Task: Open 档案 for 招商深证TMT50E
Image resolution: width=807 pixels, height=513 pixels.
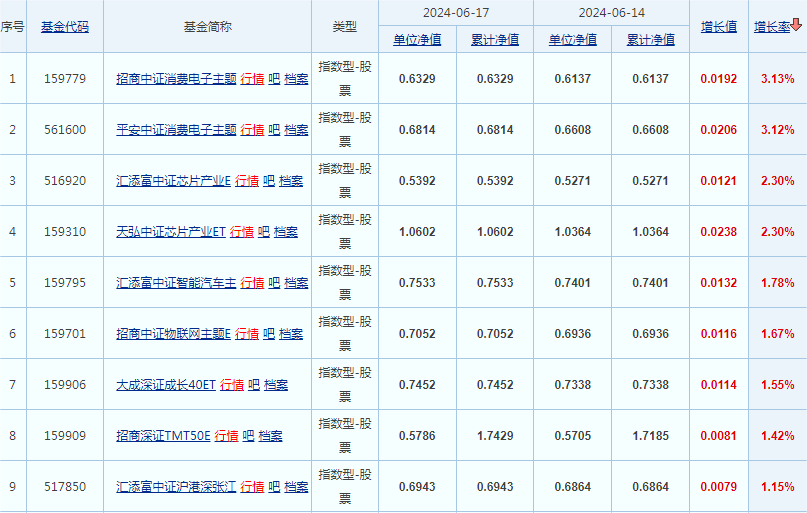Action: [271, 435]
